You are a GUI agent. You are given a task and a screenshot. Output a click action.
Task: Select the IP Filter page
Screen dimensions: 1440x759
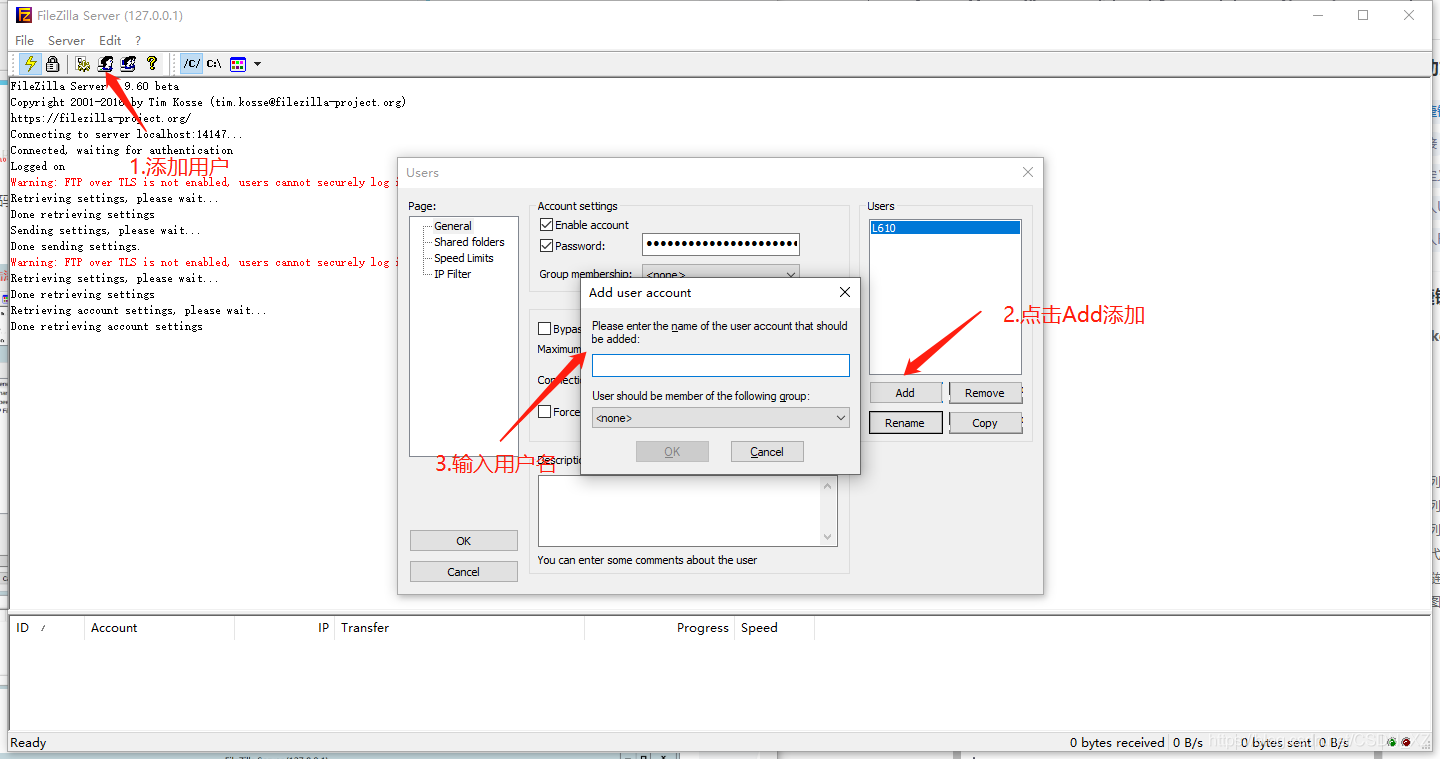tap(452, 274)
